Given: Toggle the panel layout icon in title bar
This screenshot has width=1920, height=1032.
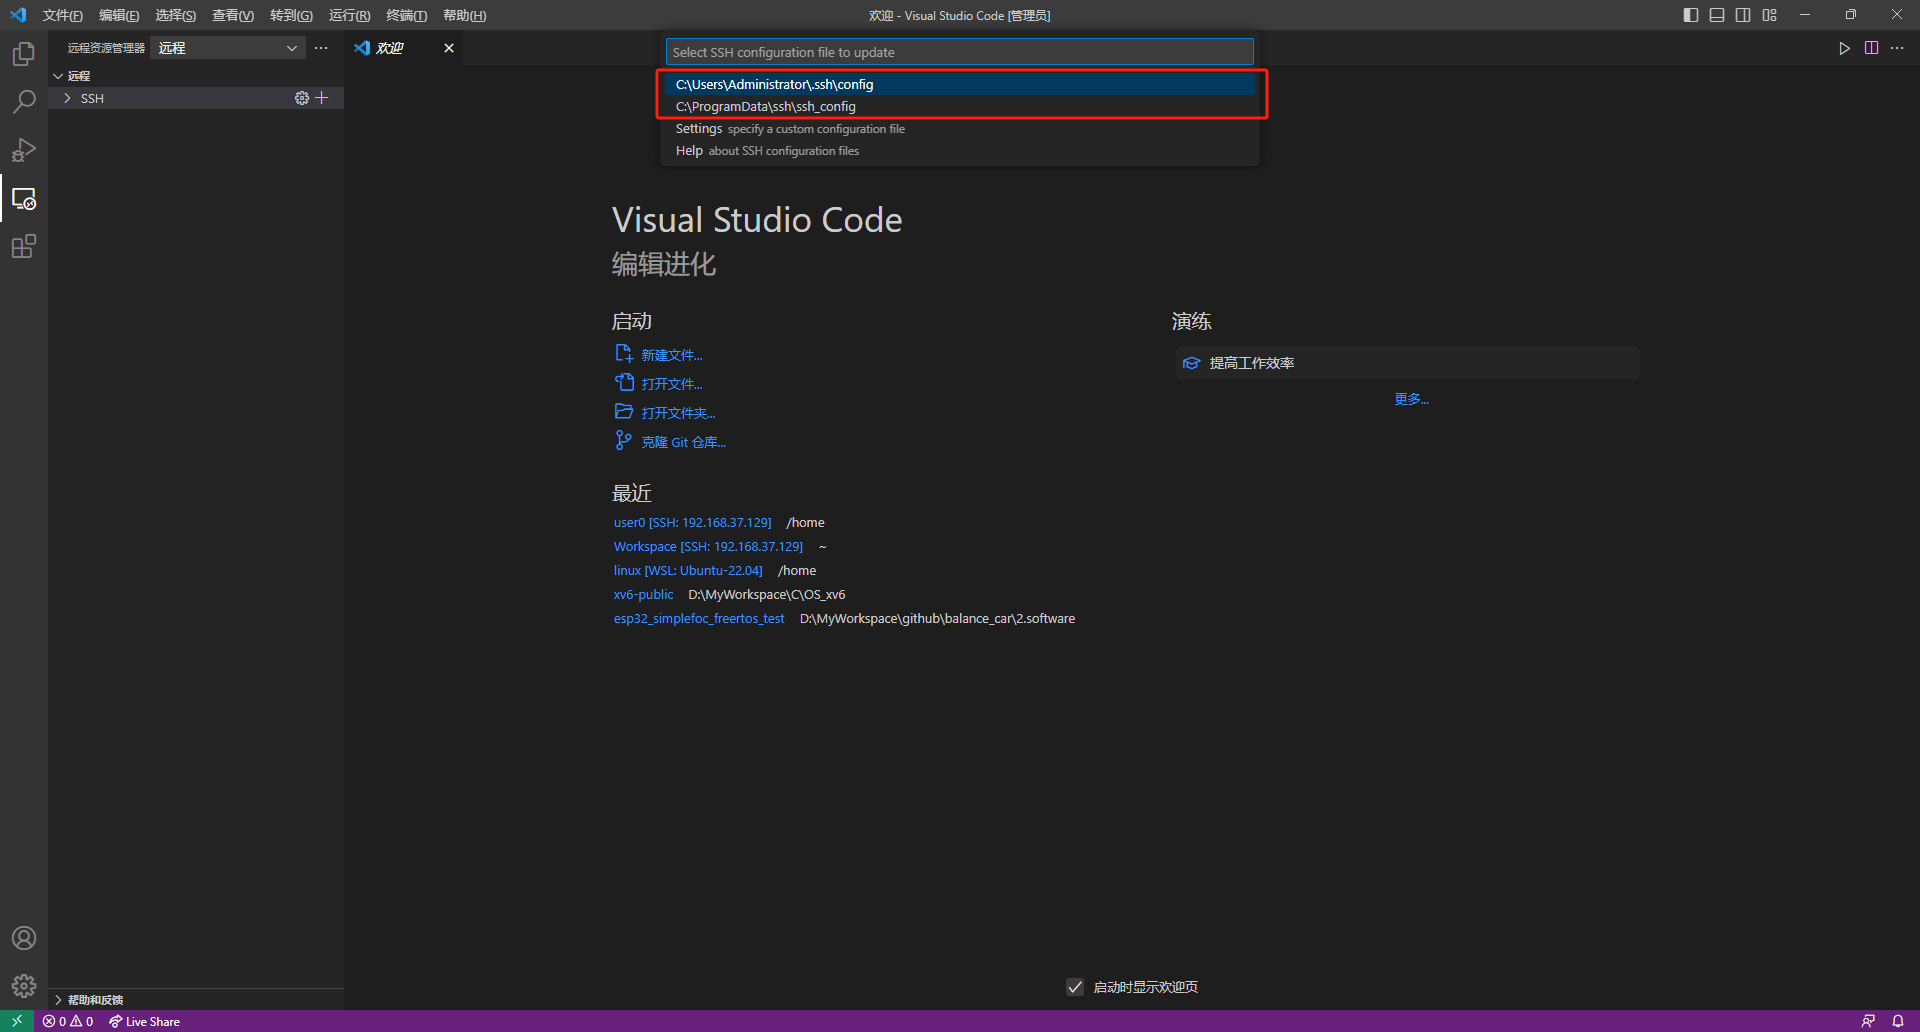Looking at the screenshot, I should pyautogui.click(x=1716, y=15).
